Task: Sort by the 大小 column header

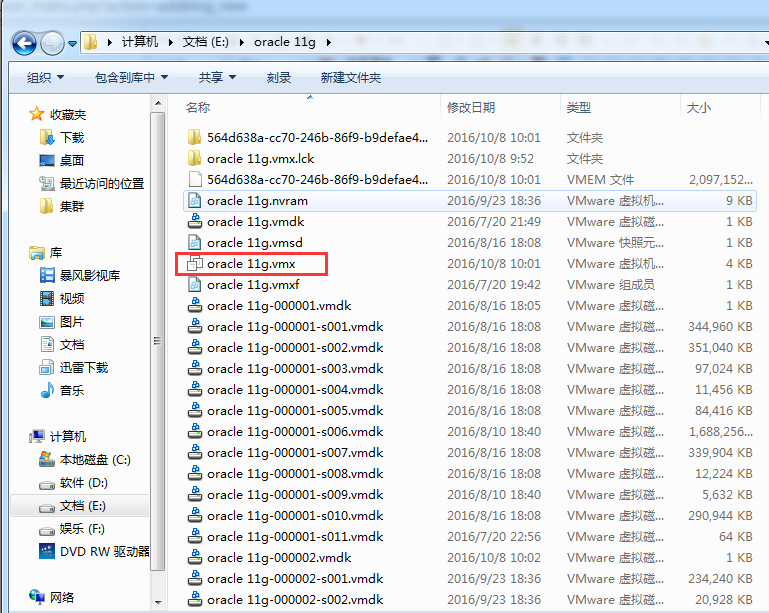Action: (x=698, y=107)
